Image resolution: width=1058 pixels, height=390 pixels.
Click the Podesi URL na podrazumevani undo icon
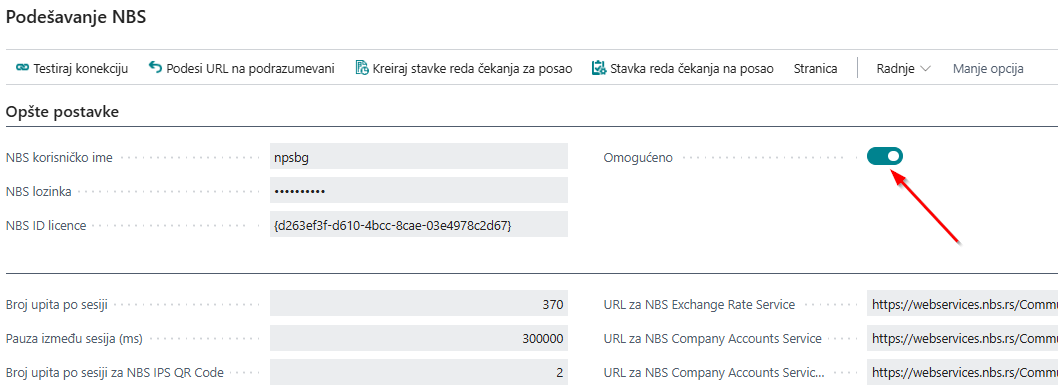pos(155,67)
